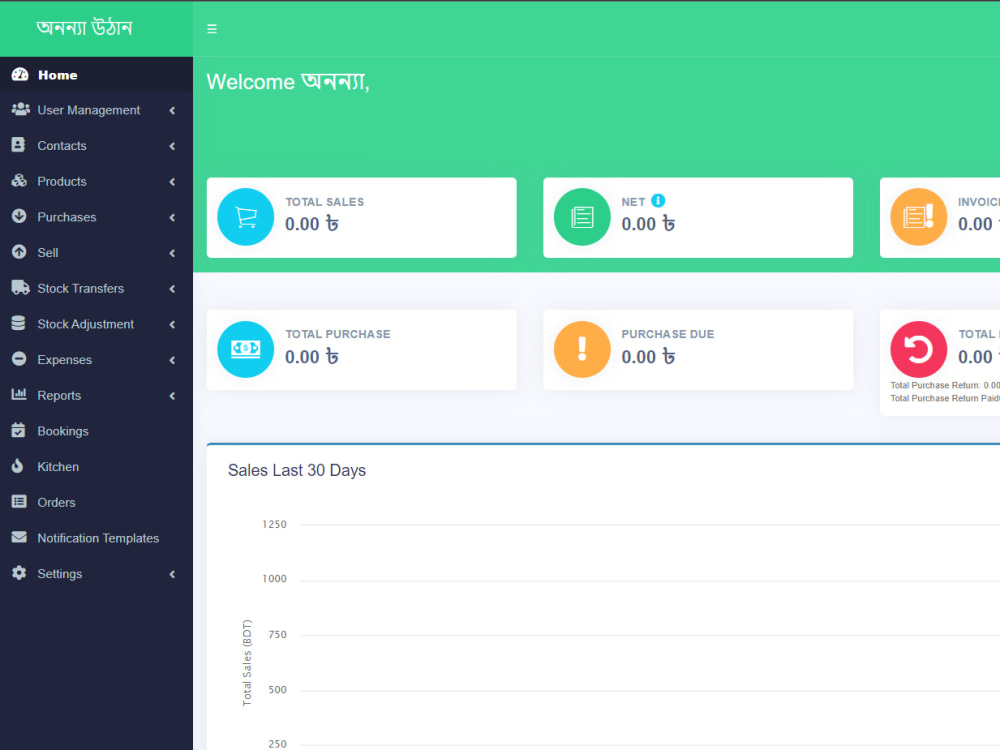Click the Net 0.00 amount
1000x750 pixels.
click(649, 224)
